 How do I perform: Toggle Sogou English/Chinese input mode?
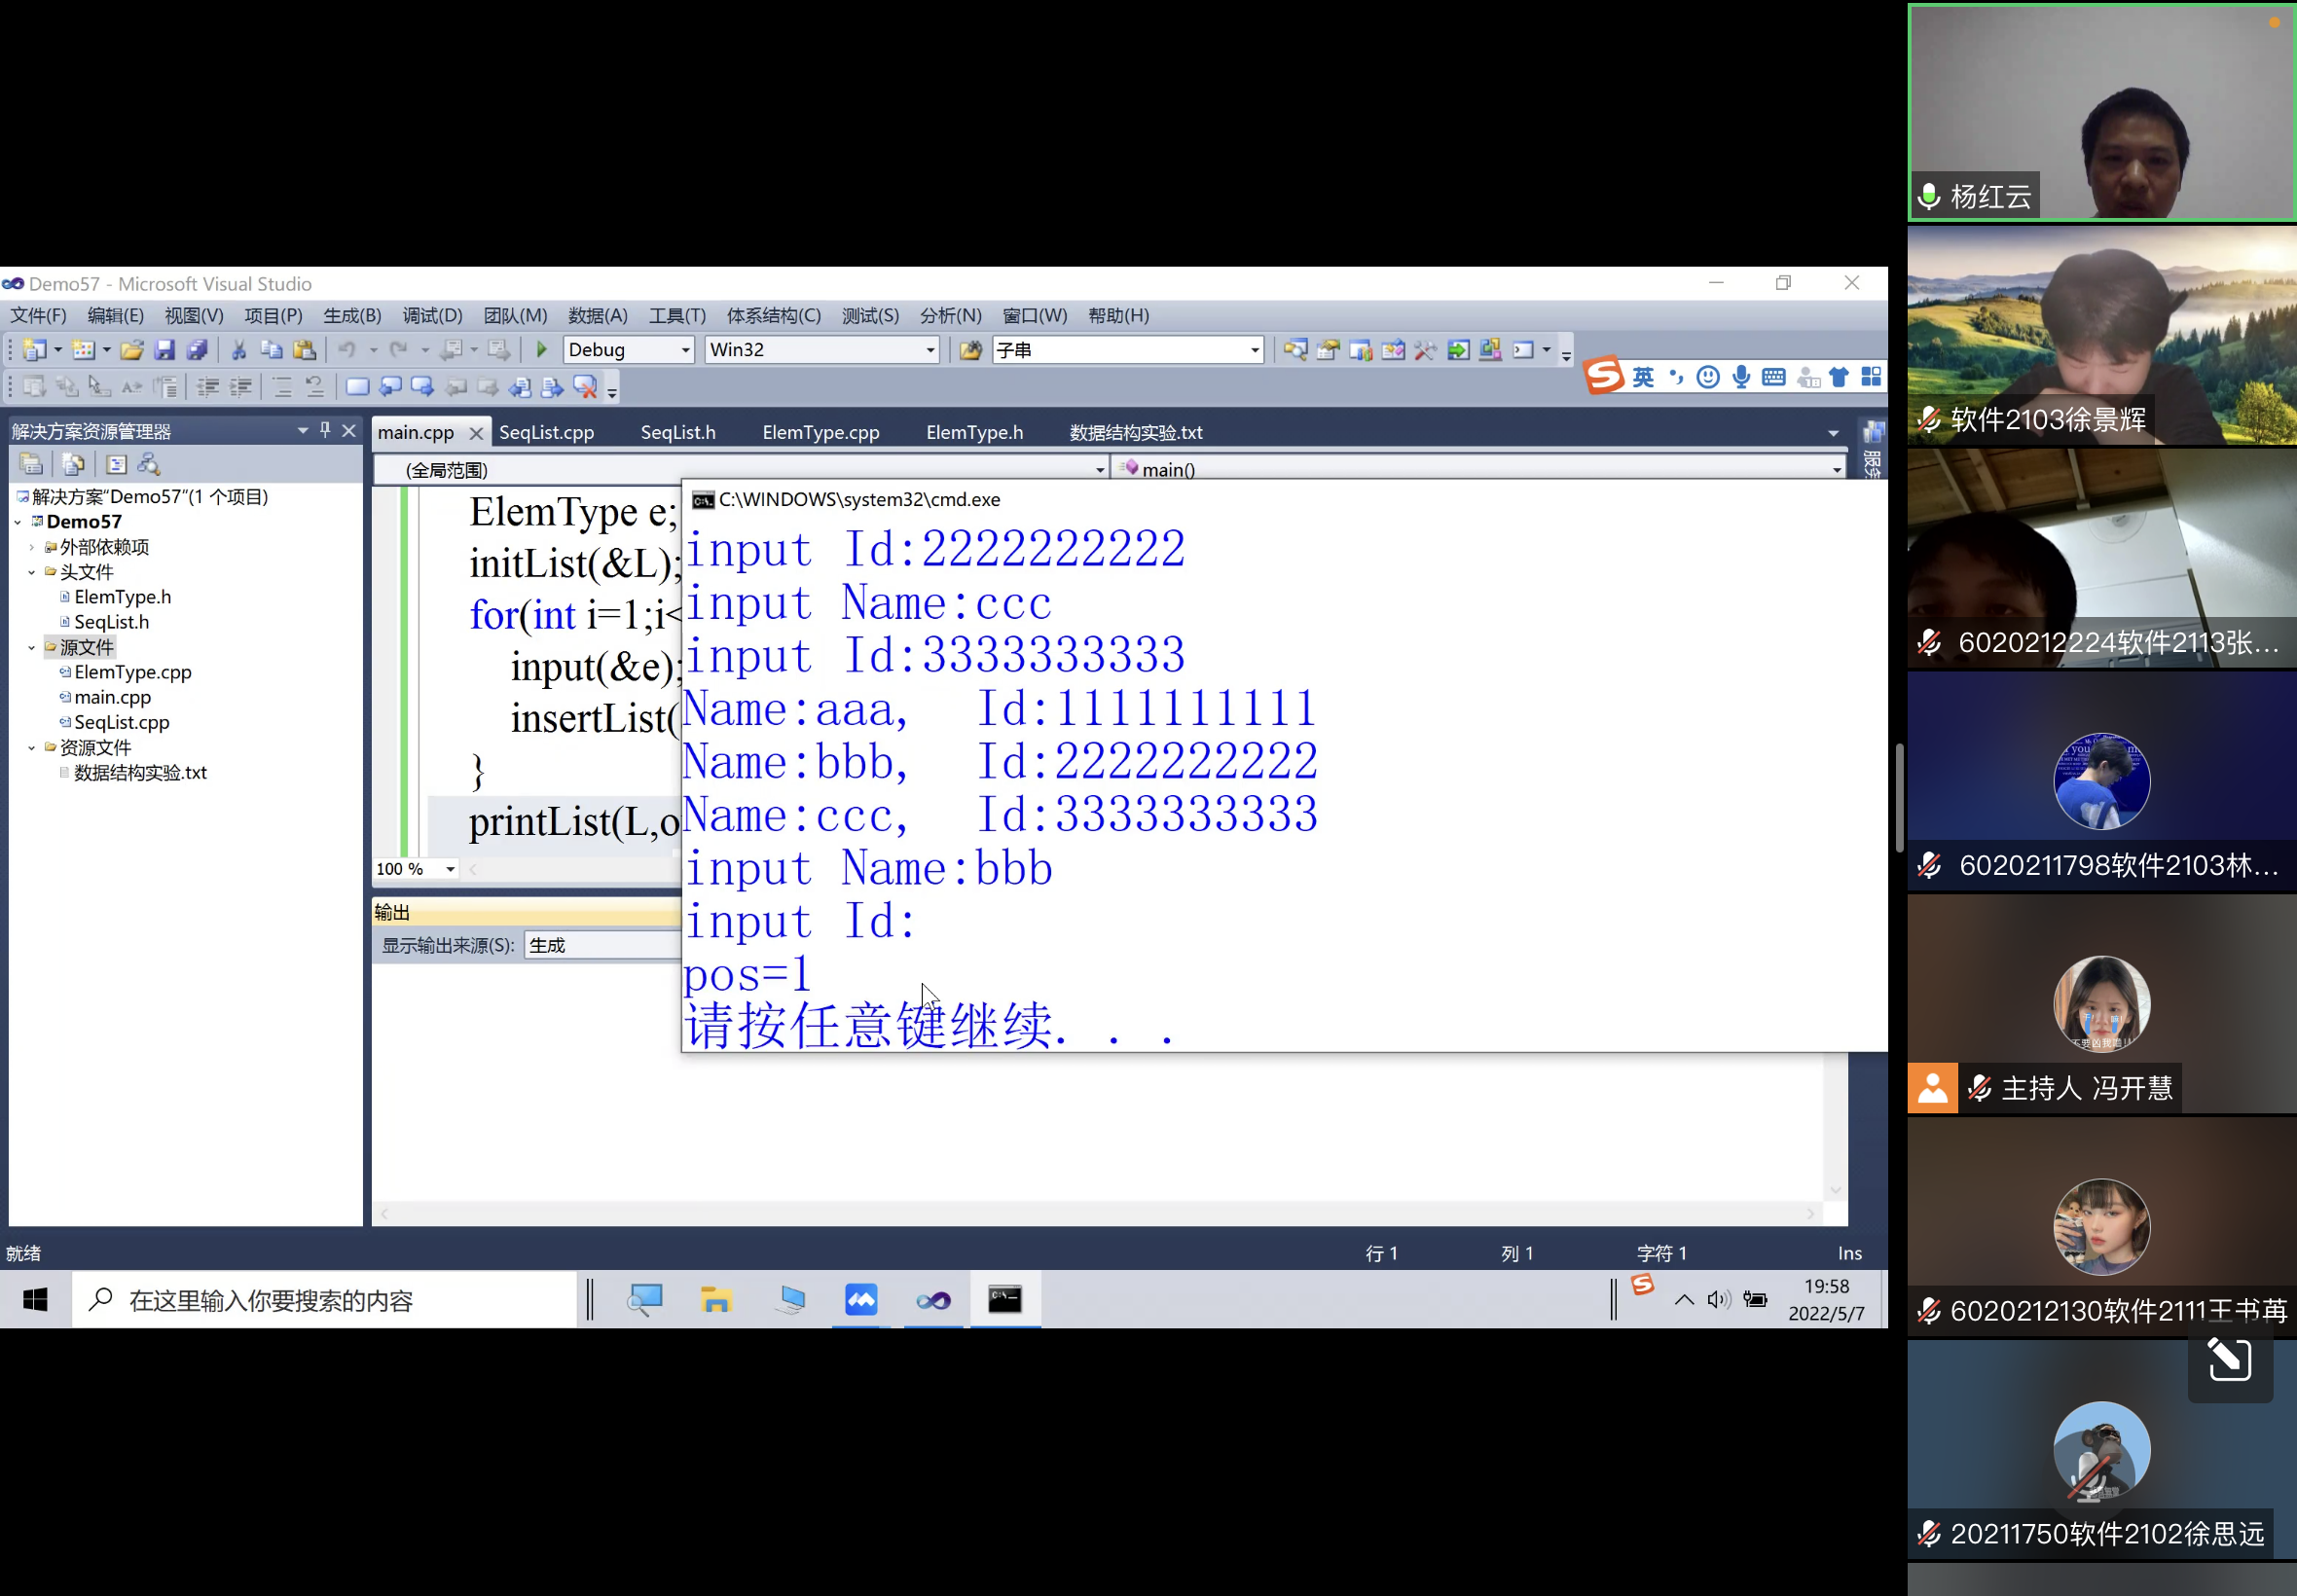pyautogui.click(x=1643, y=377)
